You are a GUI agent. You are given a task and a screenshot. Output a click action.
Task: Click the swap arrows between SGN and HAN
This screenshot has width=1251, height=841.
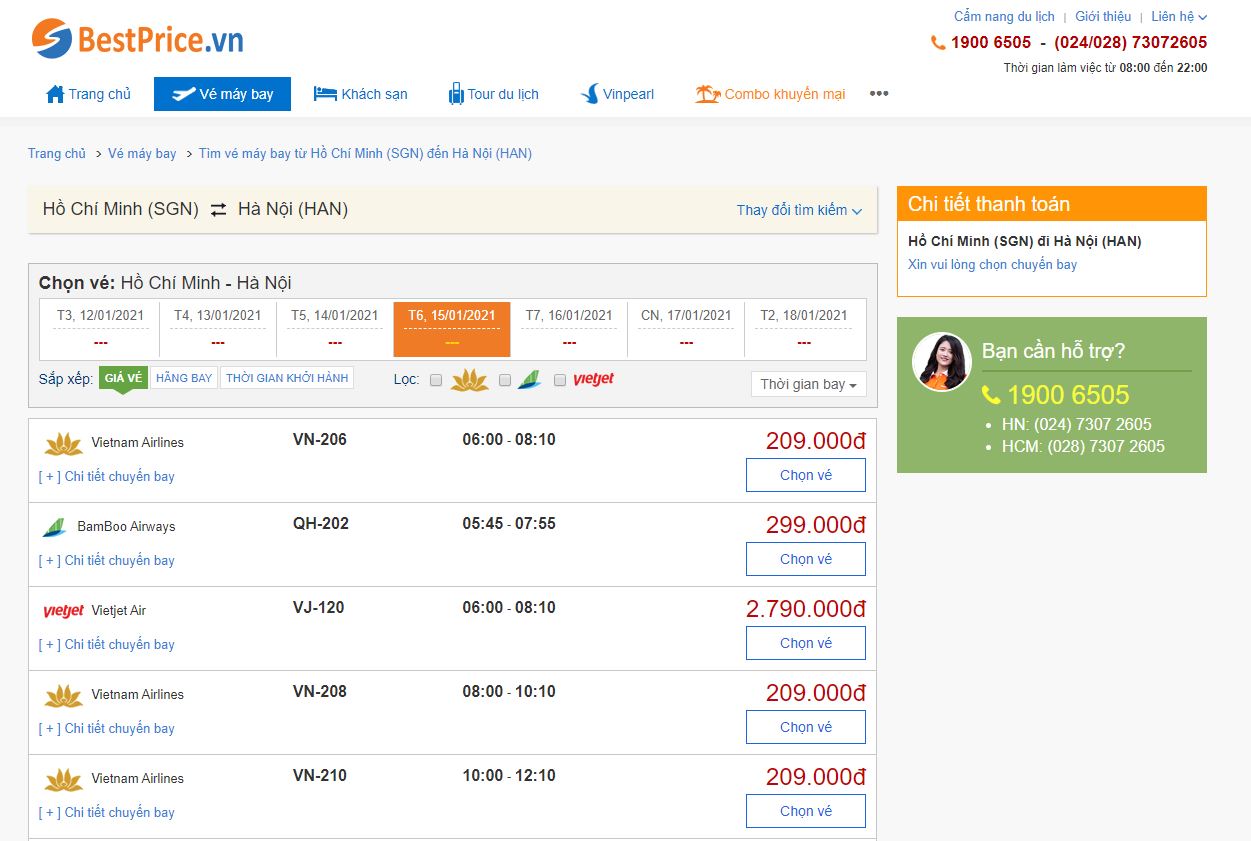218,210
